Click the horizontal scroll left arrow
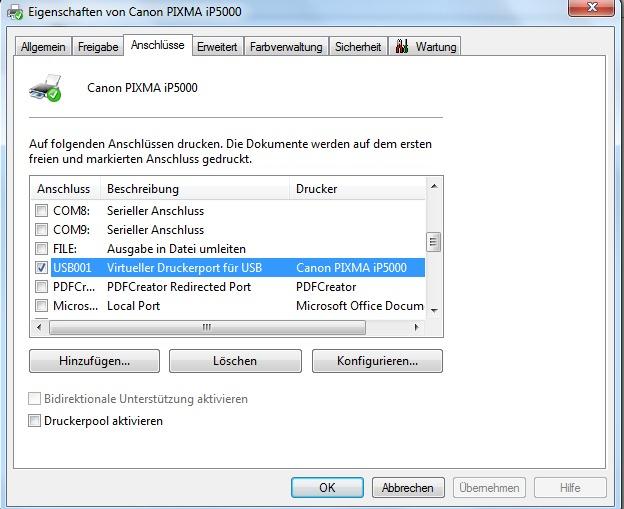Screen dimensions: 624x509 (39, 327)
